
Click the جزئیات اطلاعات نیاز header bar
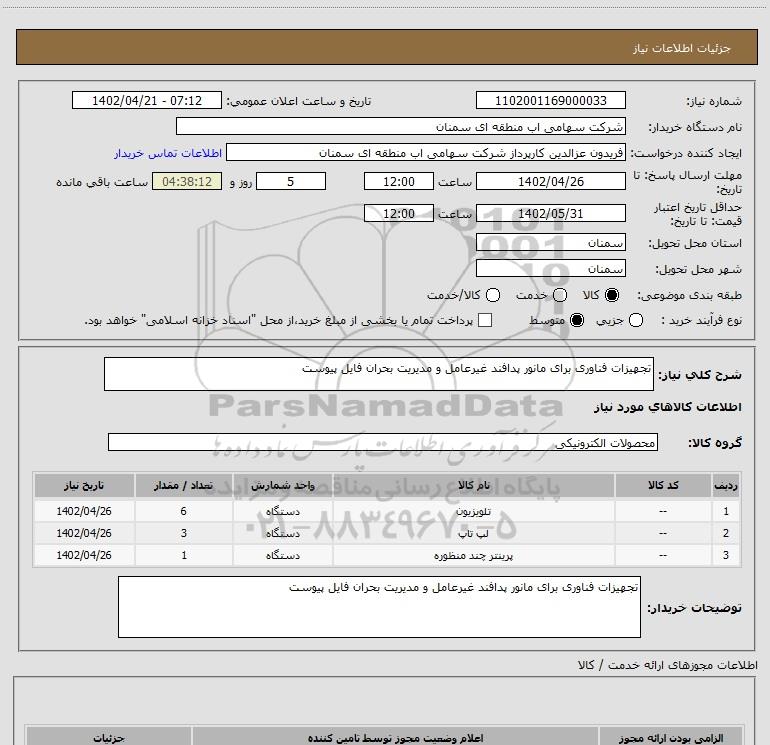pyautogui.click(x=386, y=47)
